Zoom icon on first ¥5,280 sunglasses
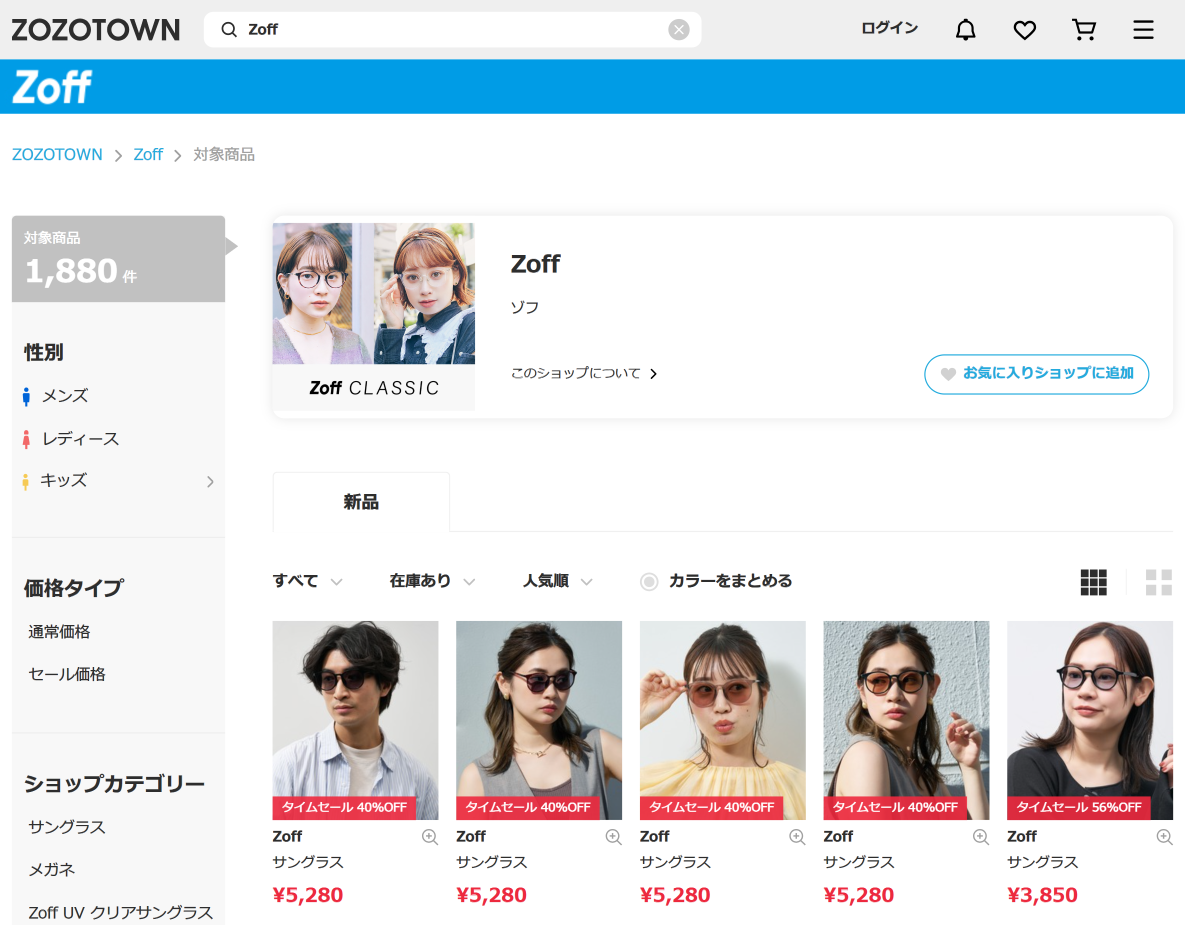This screenshot has height=925, width=1200. tap(430, 837)
